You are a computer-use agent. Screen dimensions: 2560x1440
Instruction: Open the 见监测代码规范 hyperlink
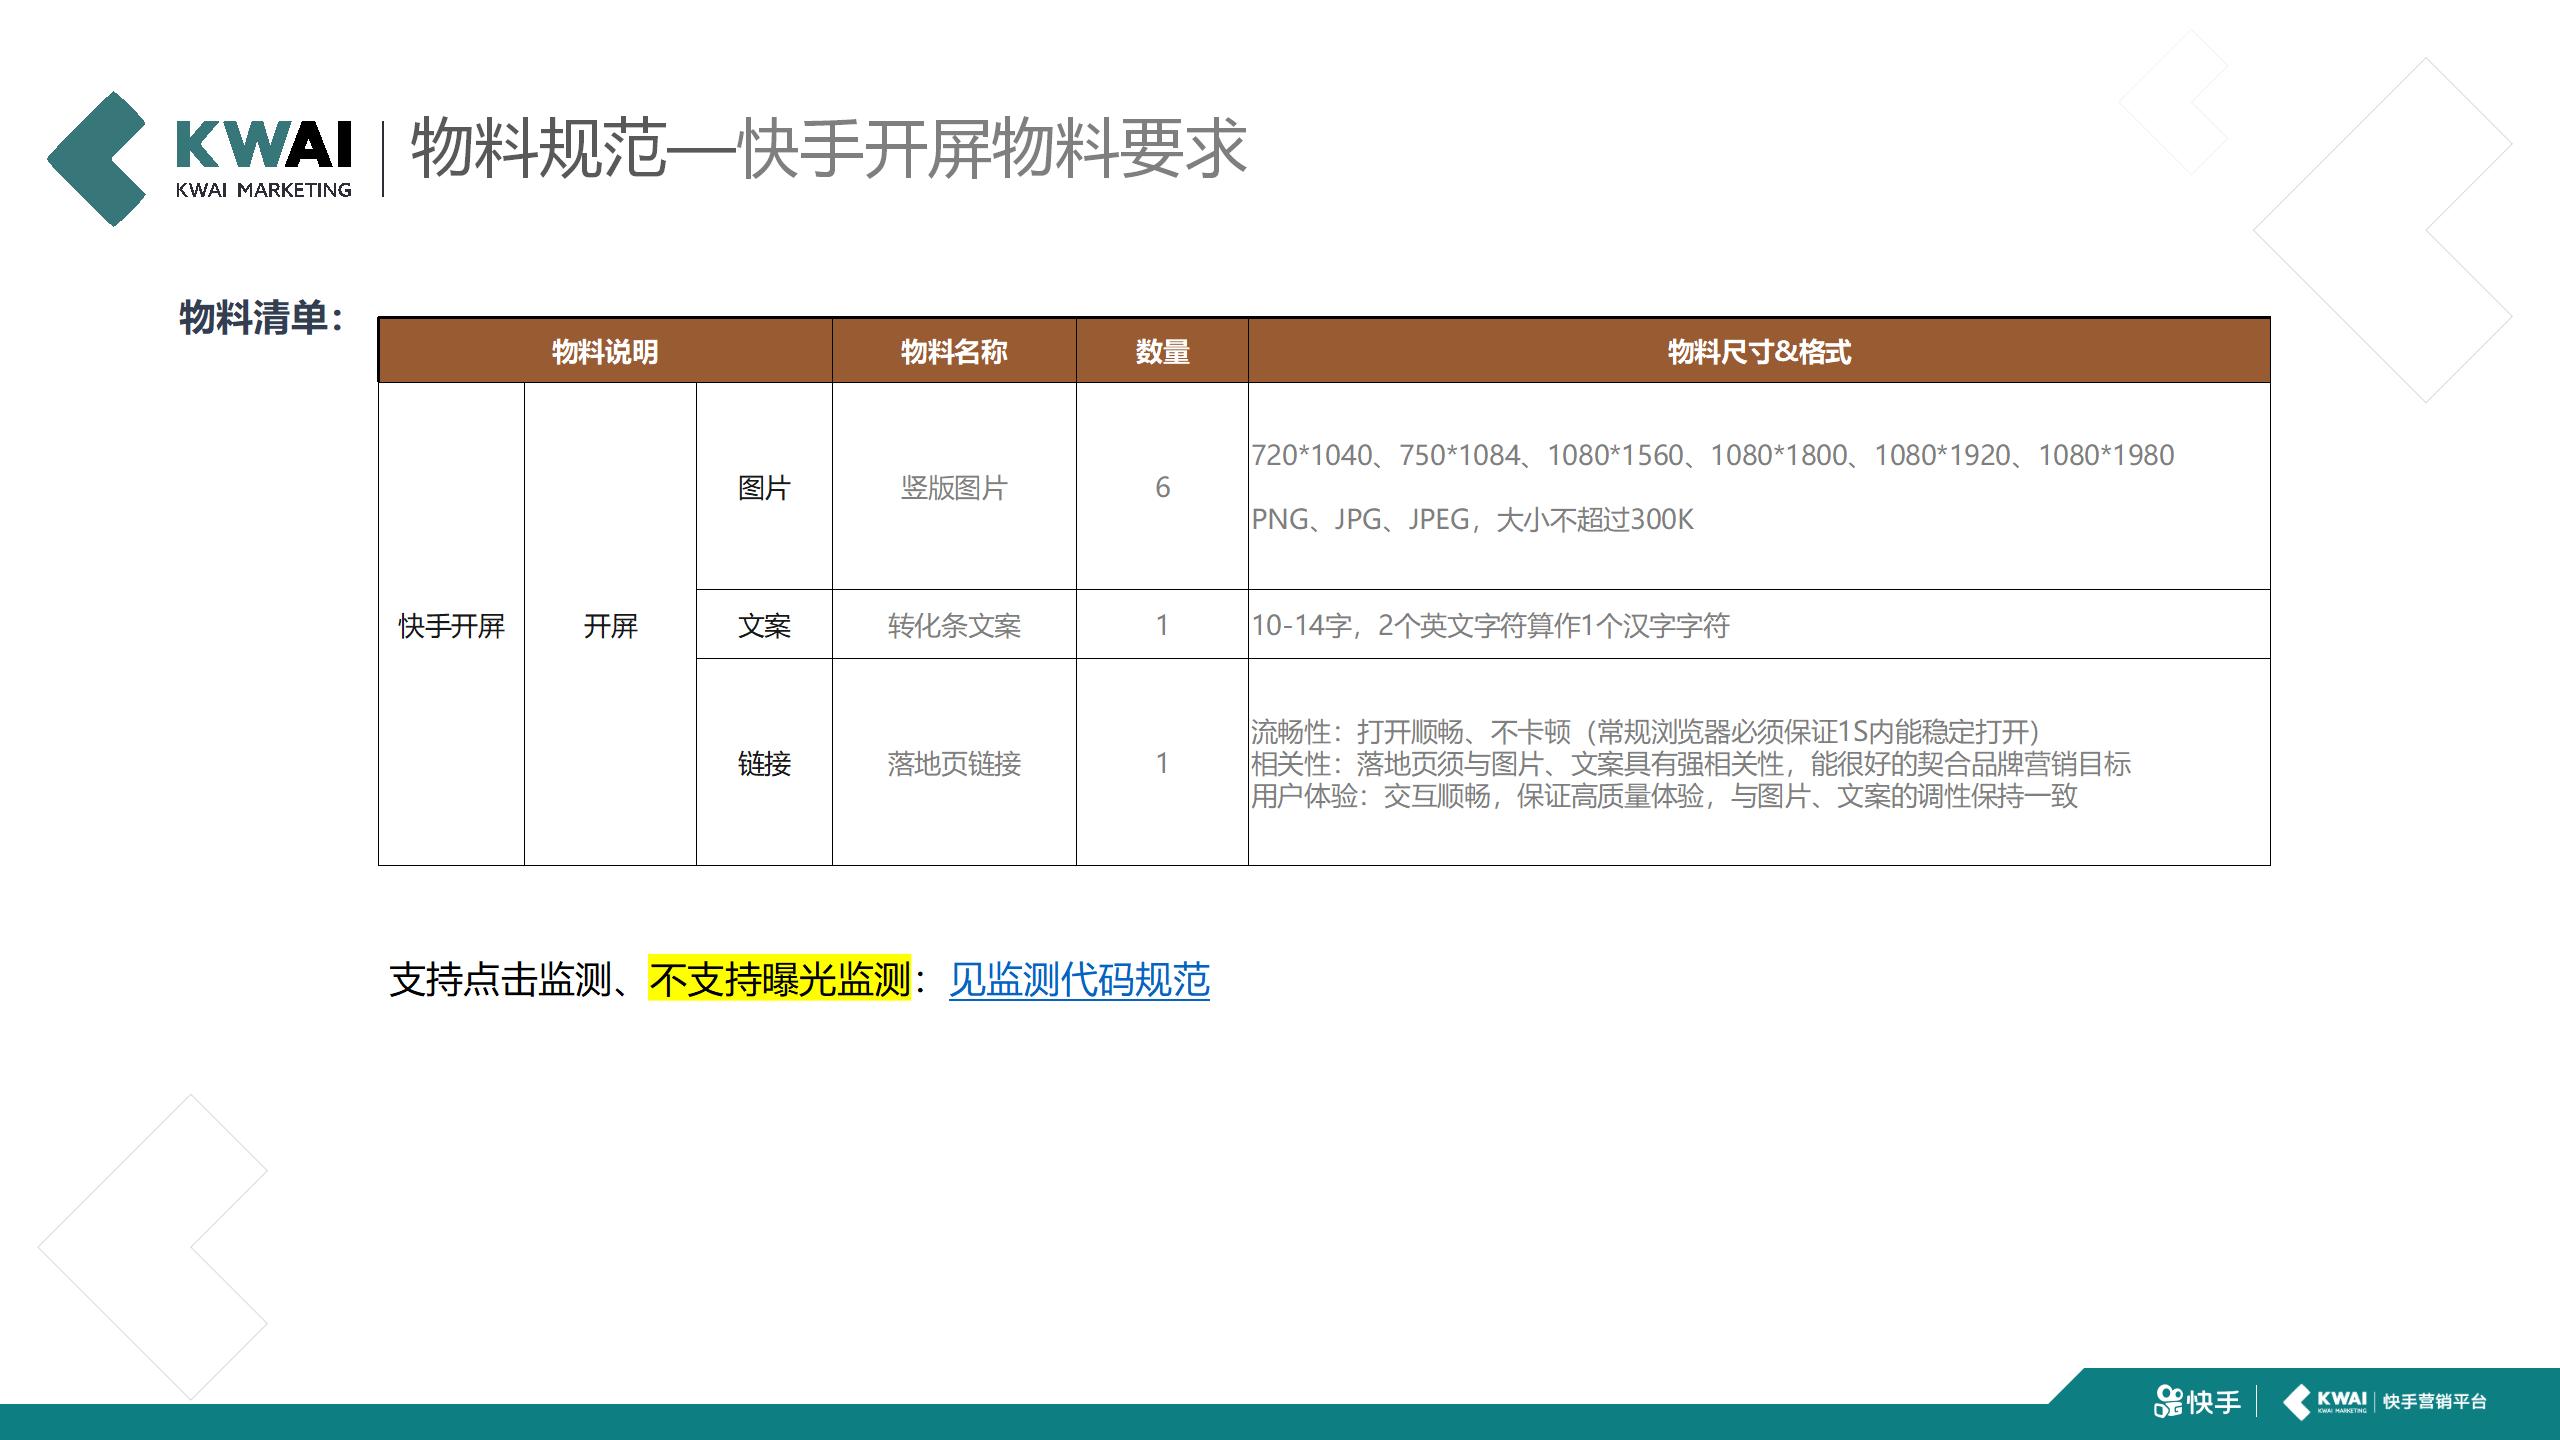pyautogui.click(x=1079, y=979)
